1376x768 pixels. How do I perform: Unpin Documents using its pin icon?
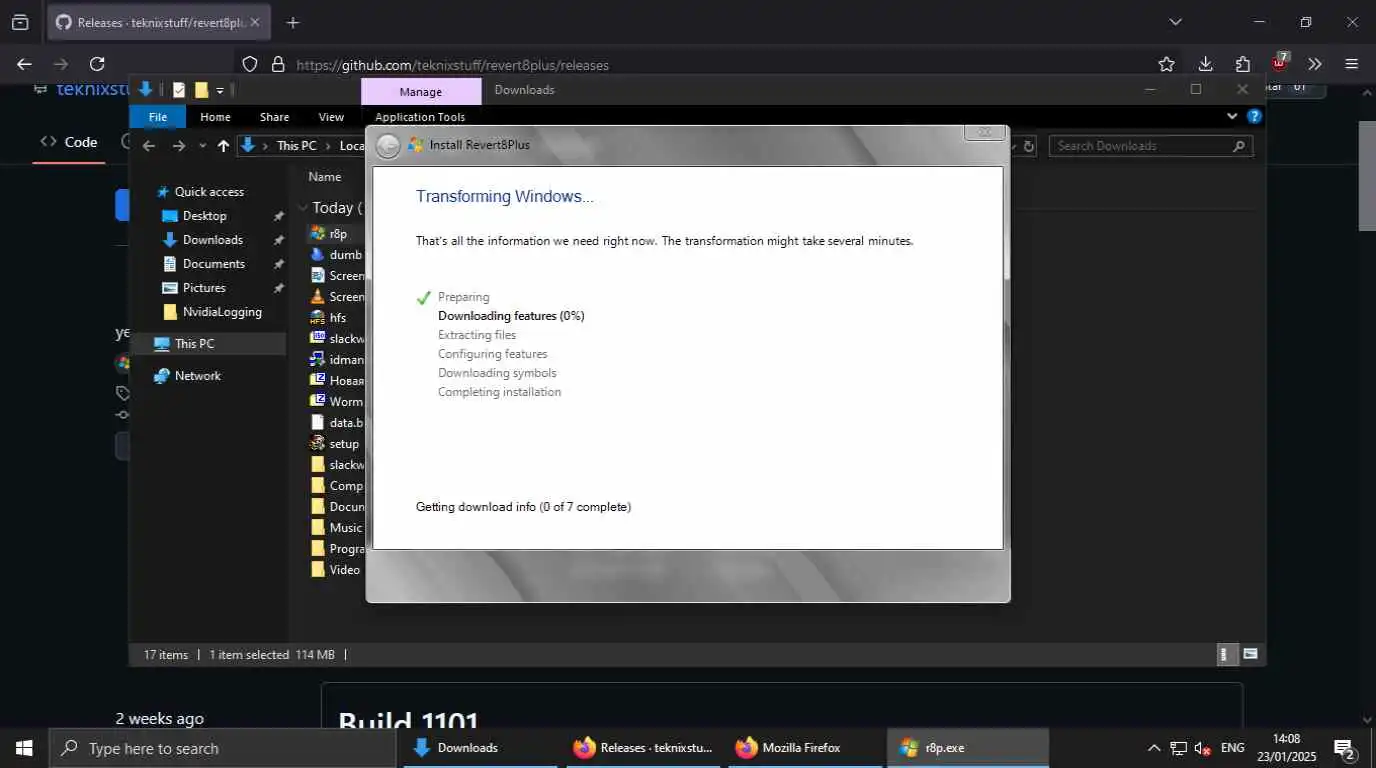(278, 264)
